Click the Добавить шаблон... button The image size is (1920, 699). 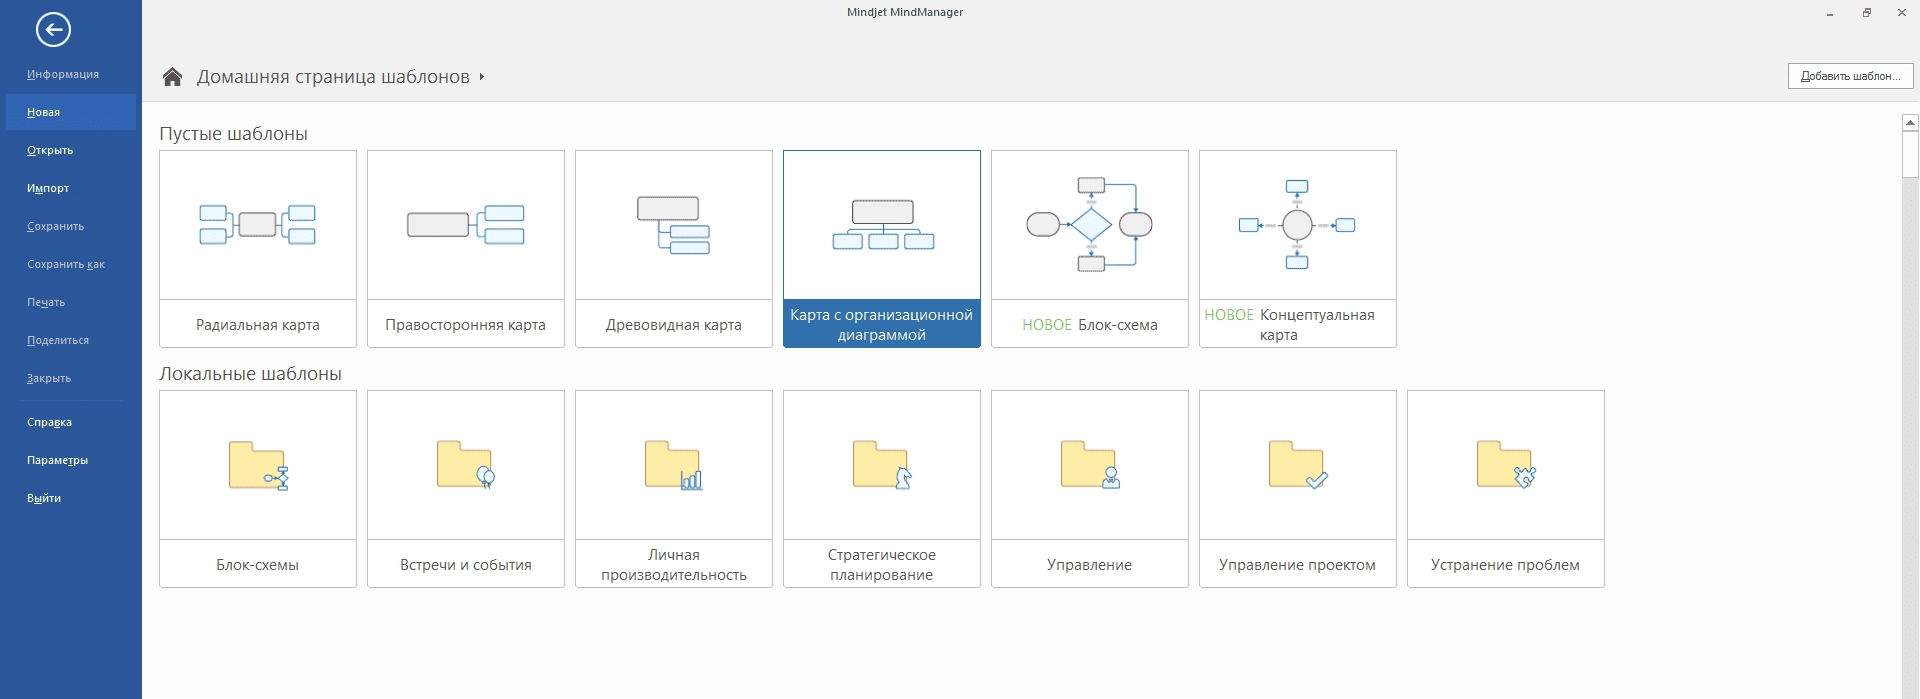click(x=1850, y=76)
